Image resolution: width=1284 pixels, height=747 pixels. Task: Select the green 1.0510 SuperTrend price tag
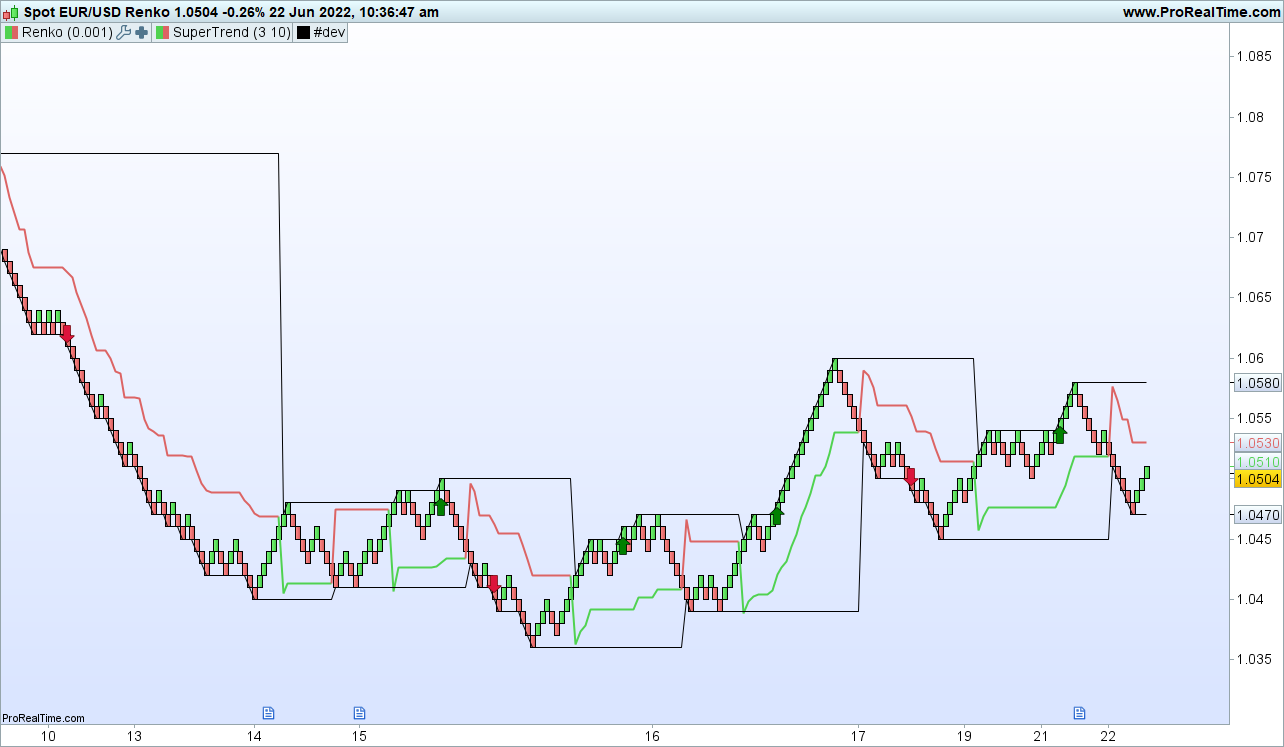[1258, 462]
